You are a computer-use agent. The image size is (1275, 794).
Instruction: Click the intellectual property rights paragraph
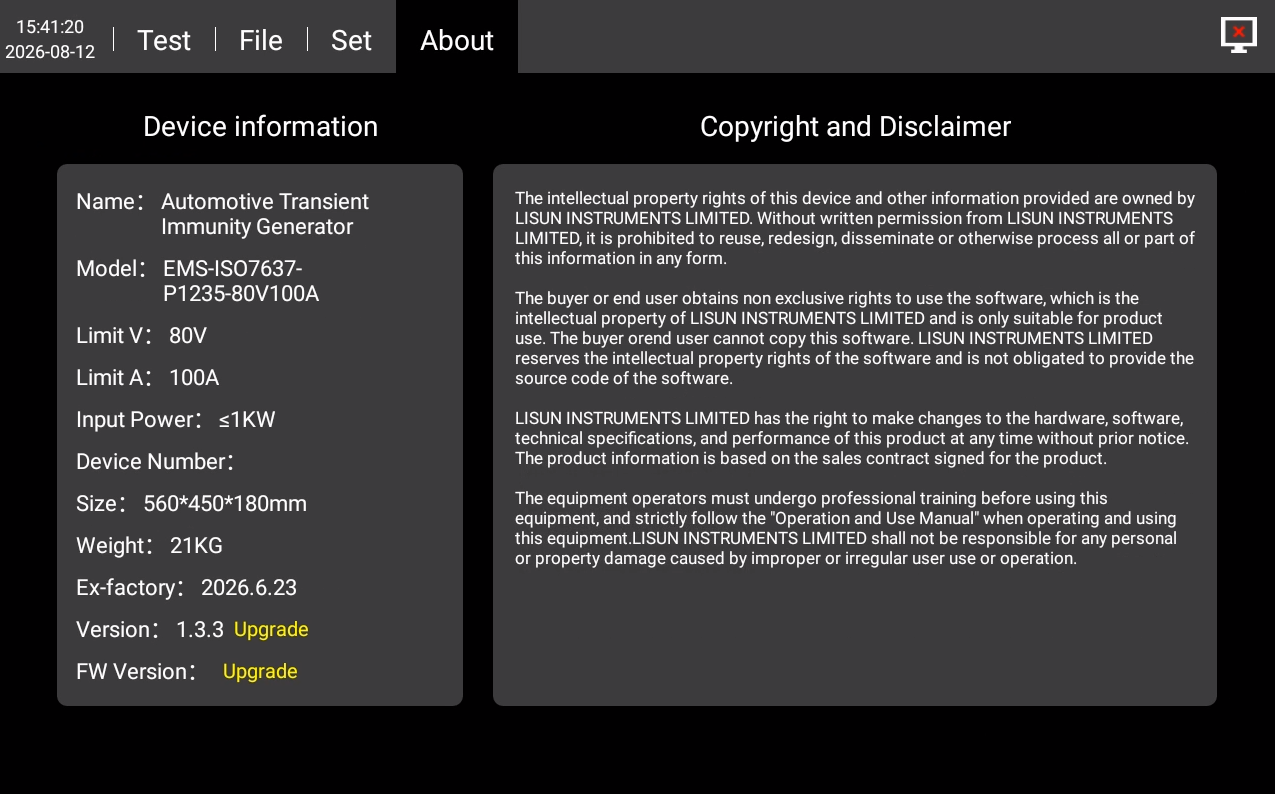coord(855,228)
